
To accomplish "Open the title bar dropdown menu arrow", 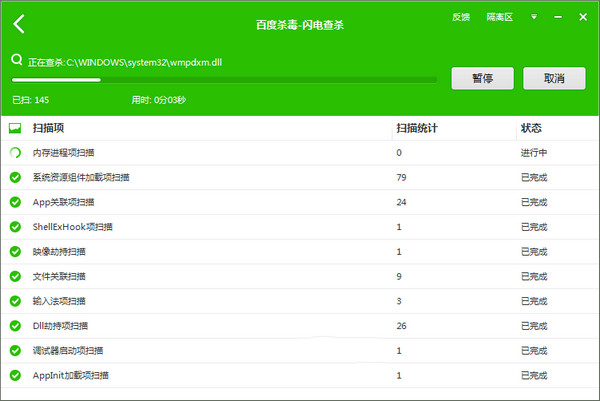I will (x=534, y=17).
